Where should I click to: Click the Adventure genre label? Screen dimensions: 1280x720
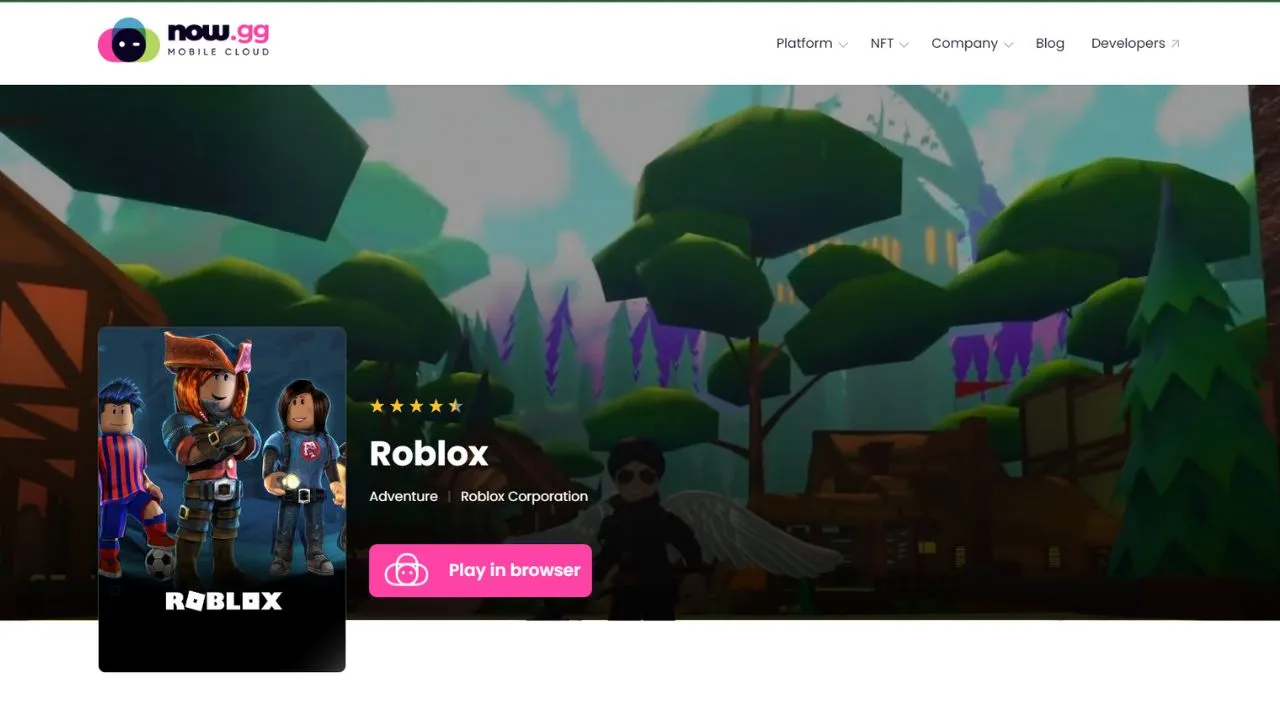point(404,496)
